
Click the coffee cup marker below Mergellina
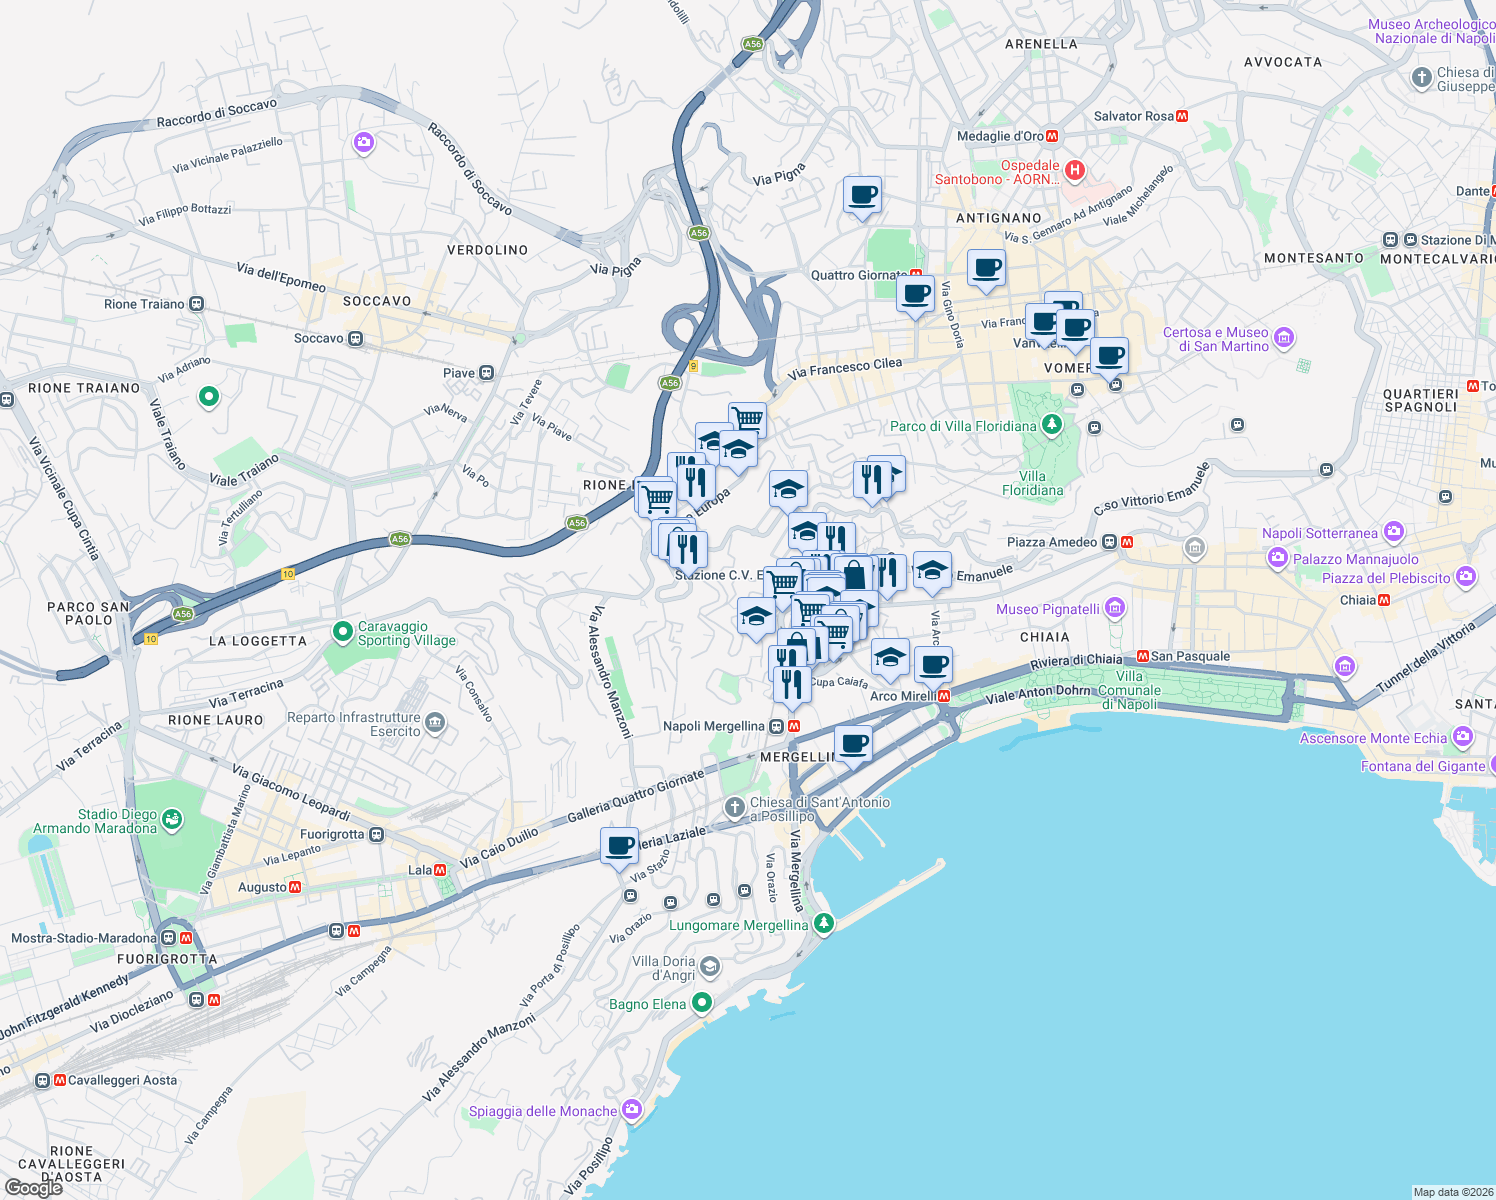852,742
